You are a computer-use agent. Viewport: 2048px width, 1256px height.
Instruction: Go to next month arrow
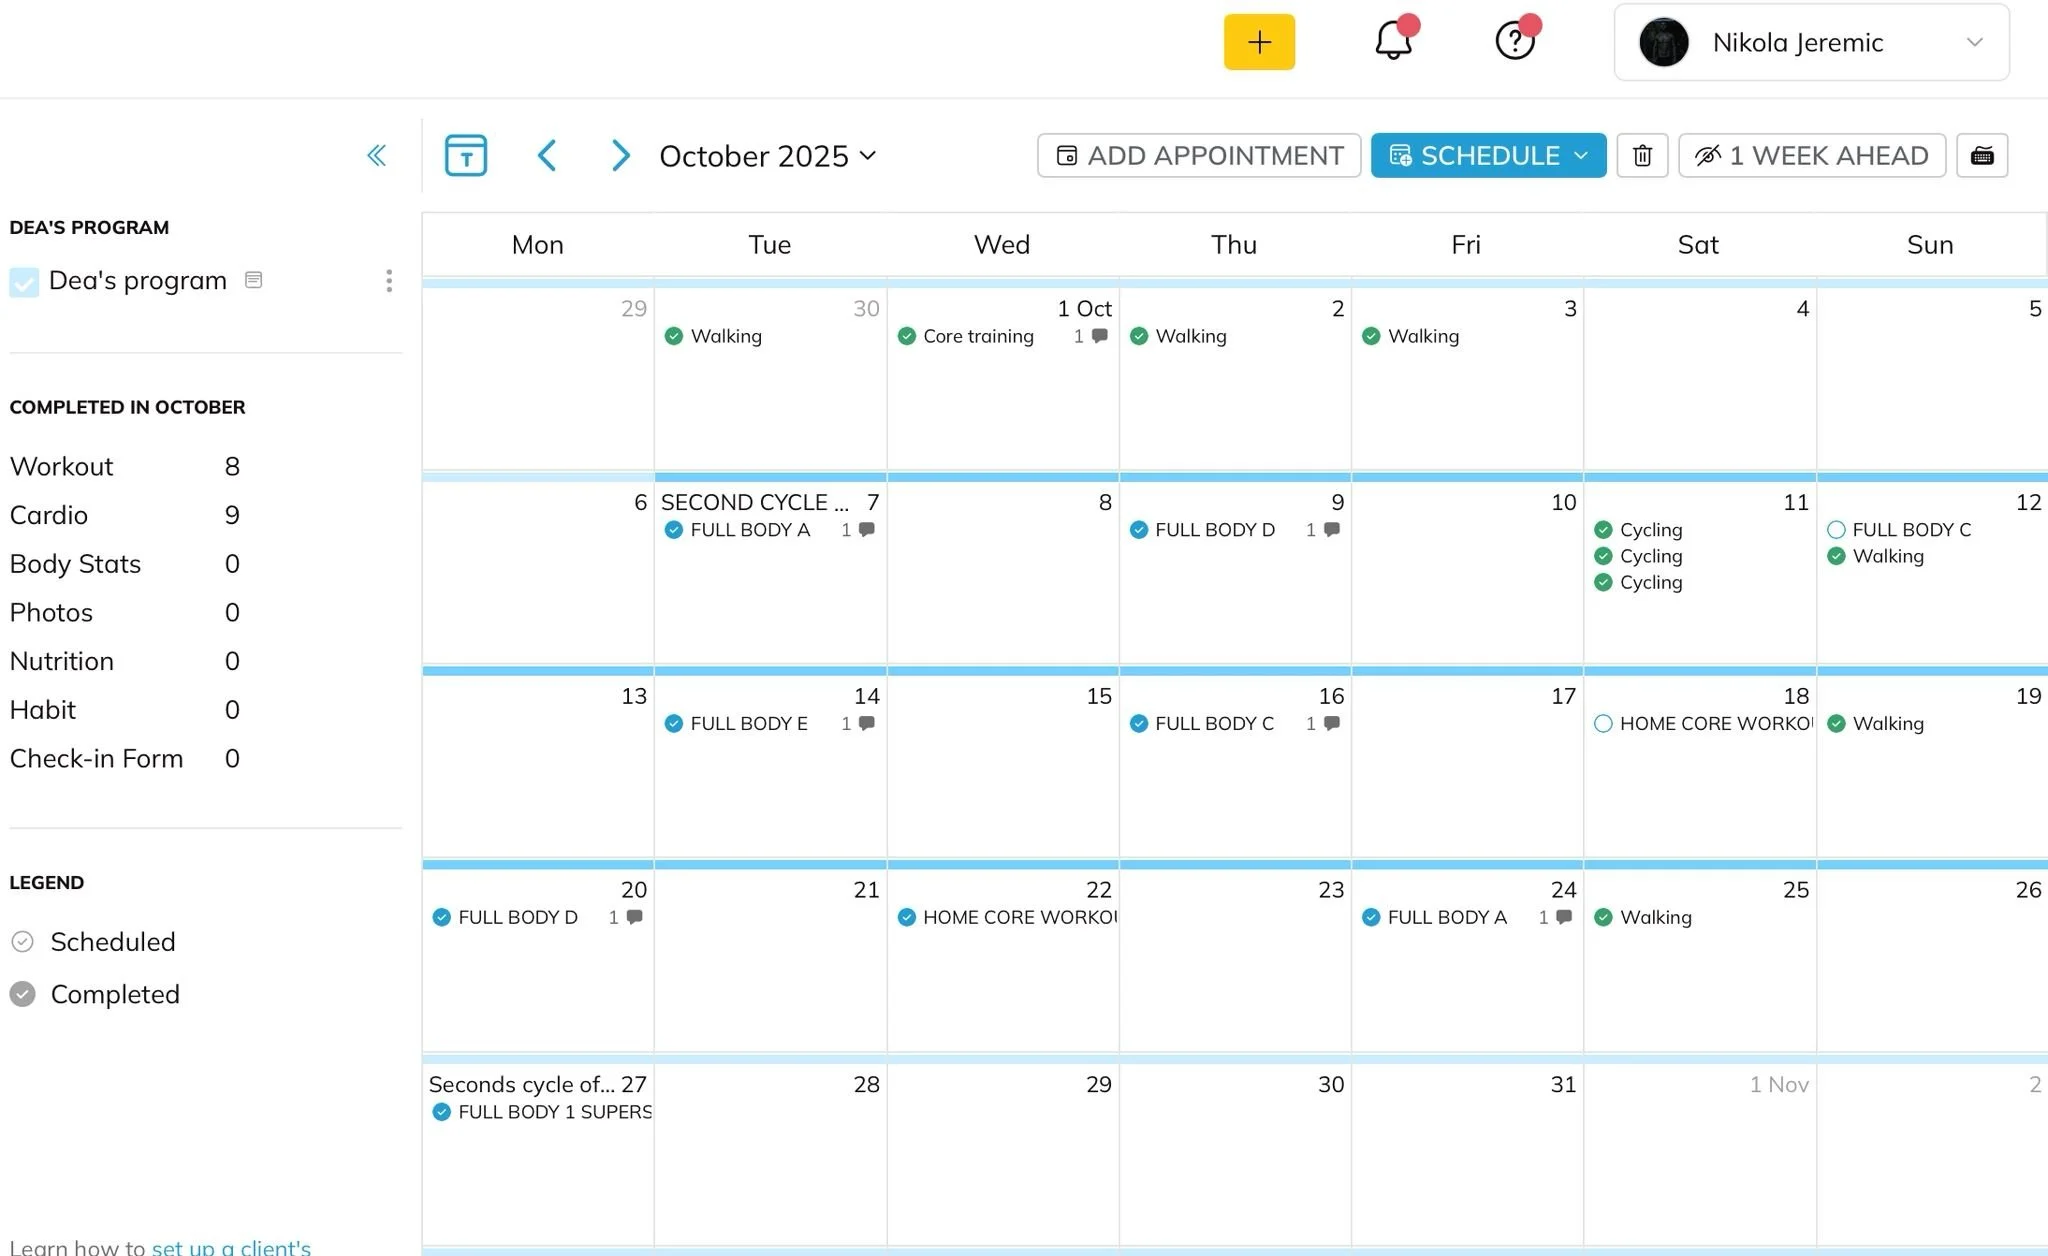[620, 155]
